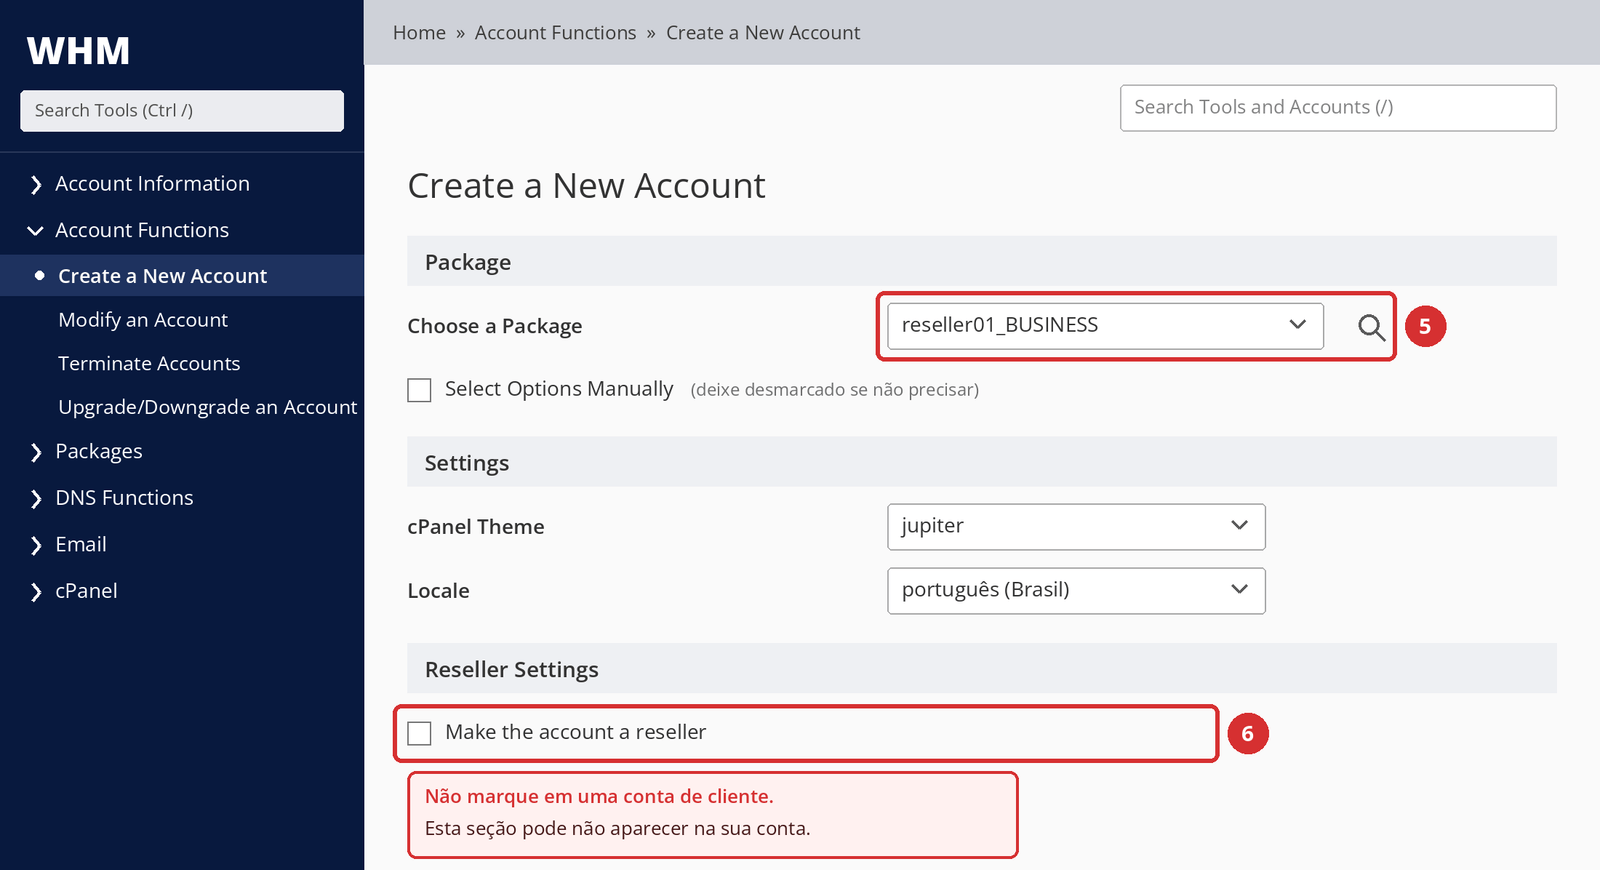
Task: Expand the Email sidebar section
Action: [36, 545]
